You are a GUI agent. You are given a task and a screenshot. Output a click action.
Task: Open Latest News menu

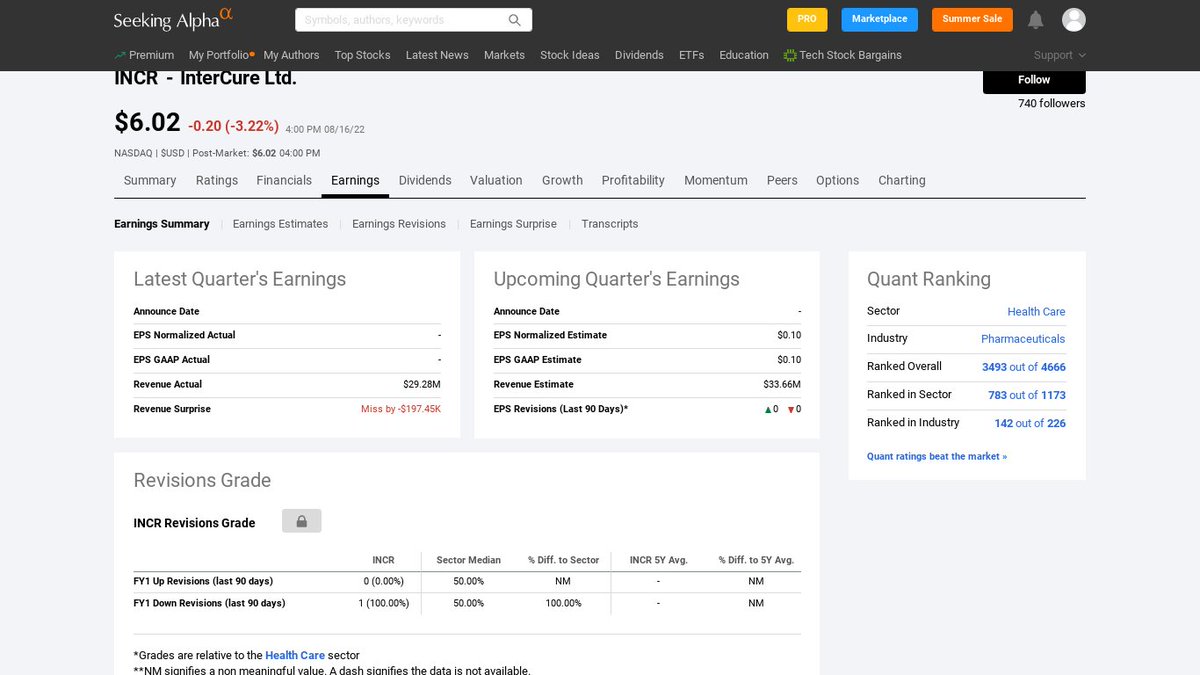(x=437, y=55)
